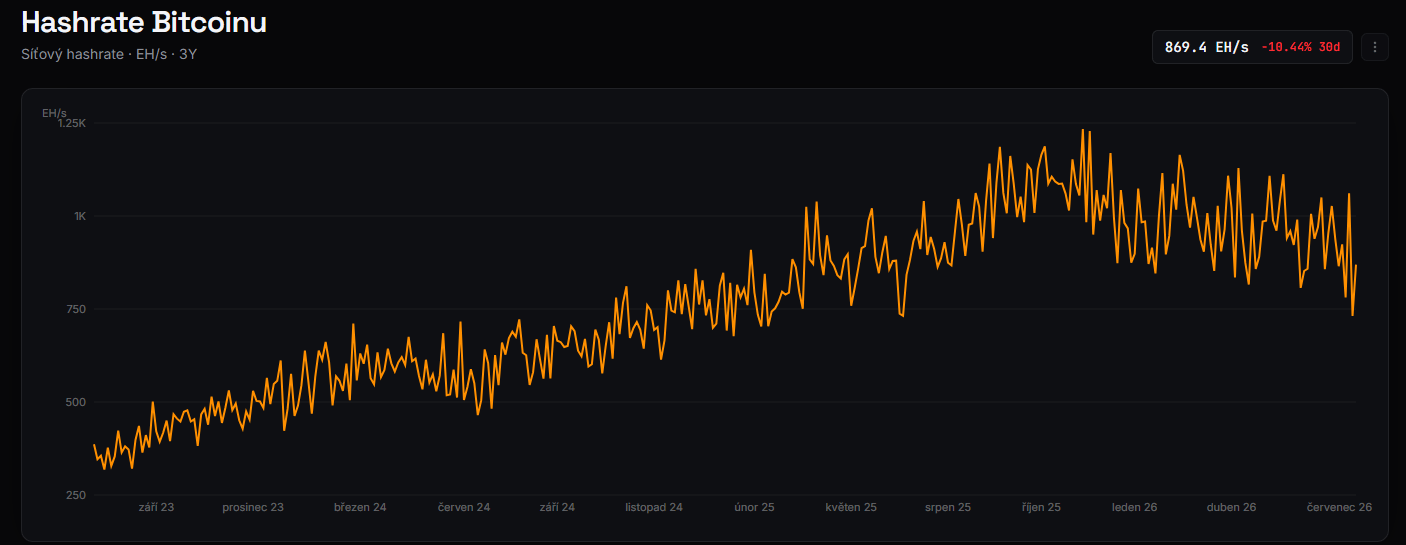Click the 250 y-axis label
The height and width of the screenshot is (545, 1406).
(x=77, y=495)
